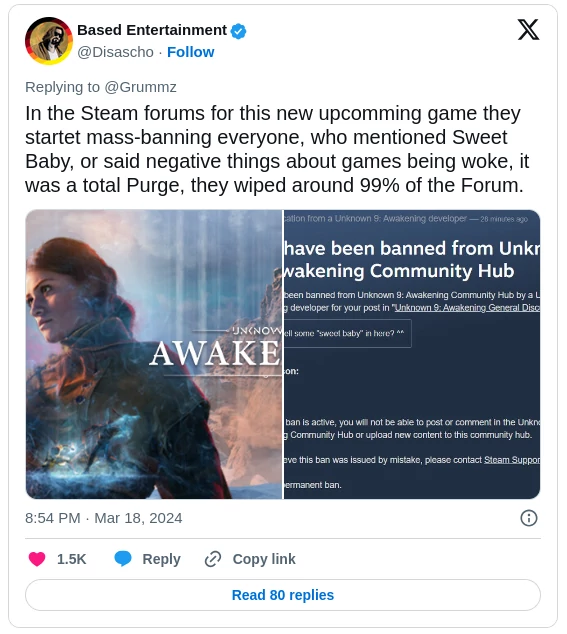This screenshot has width=567, height=634.
Task: Follow the @Disascho account
Action: tap(190, 52)
